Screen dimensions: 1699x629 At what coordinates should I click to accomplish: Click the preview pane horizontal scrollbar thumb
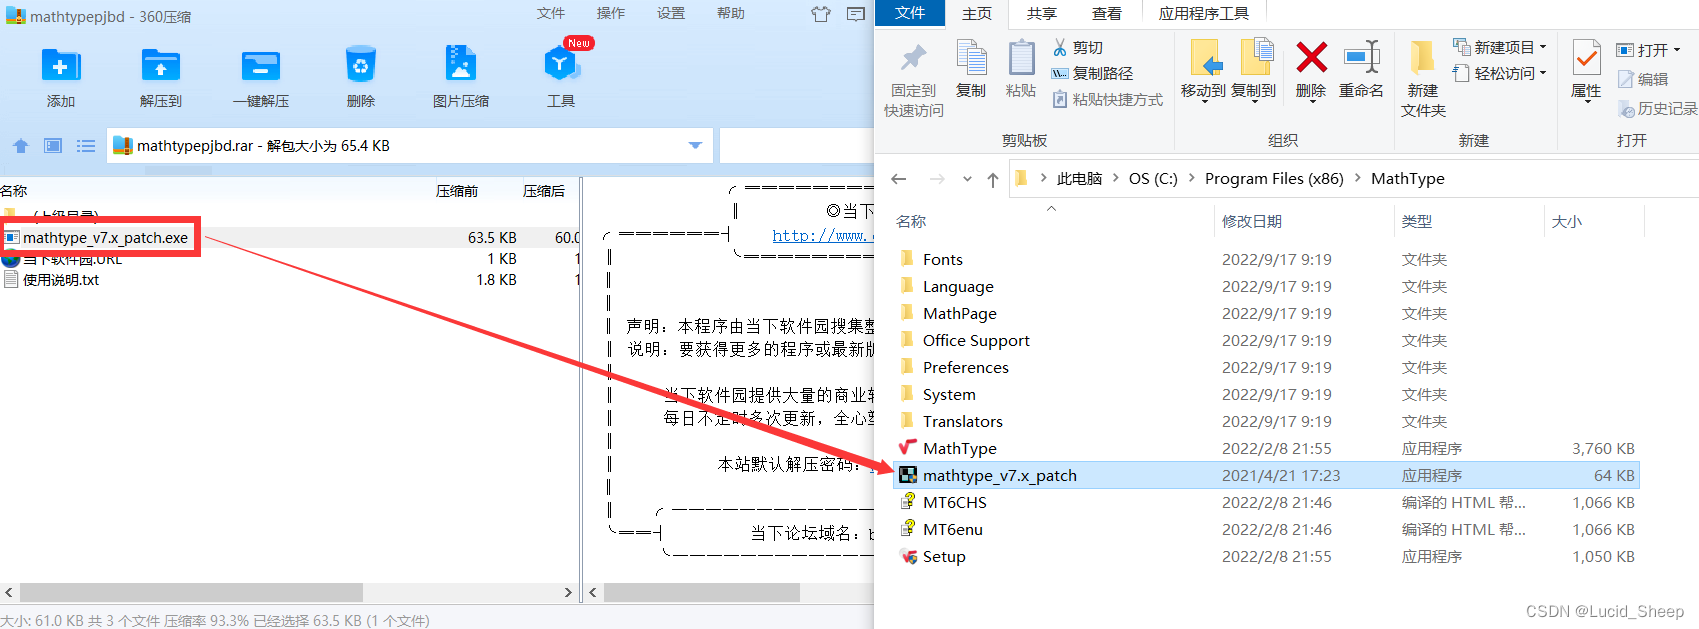tap(701, 592)
